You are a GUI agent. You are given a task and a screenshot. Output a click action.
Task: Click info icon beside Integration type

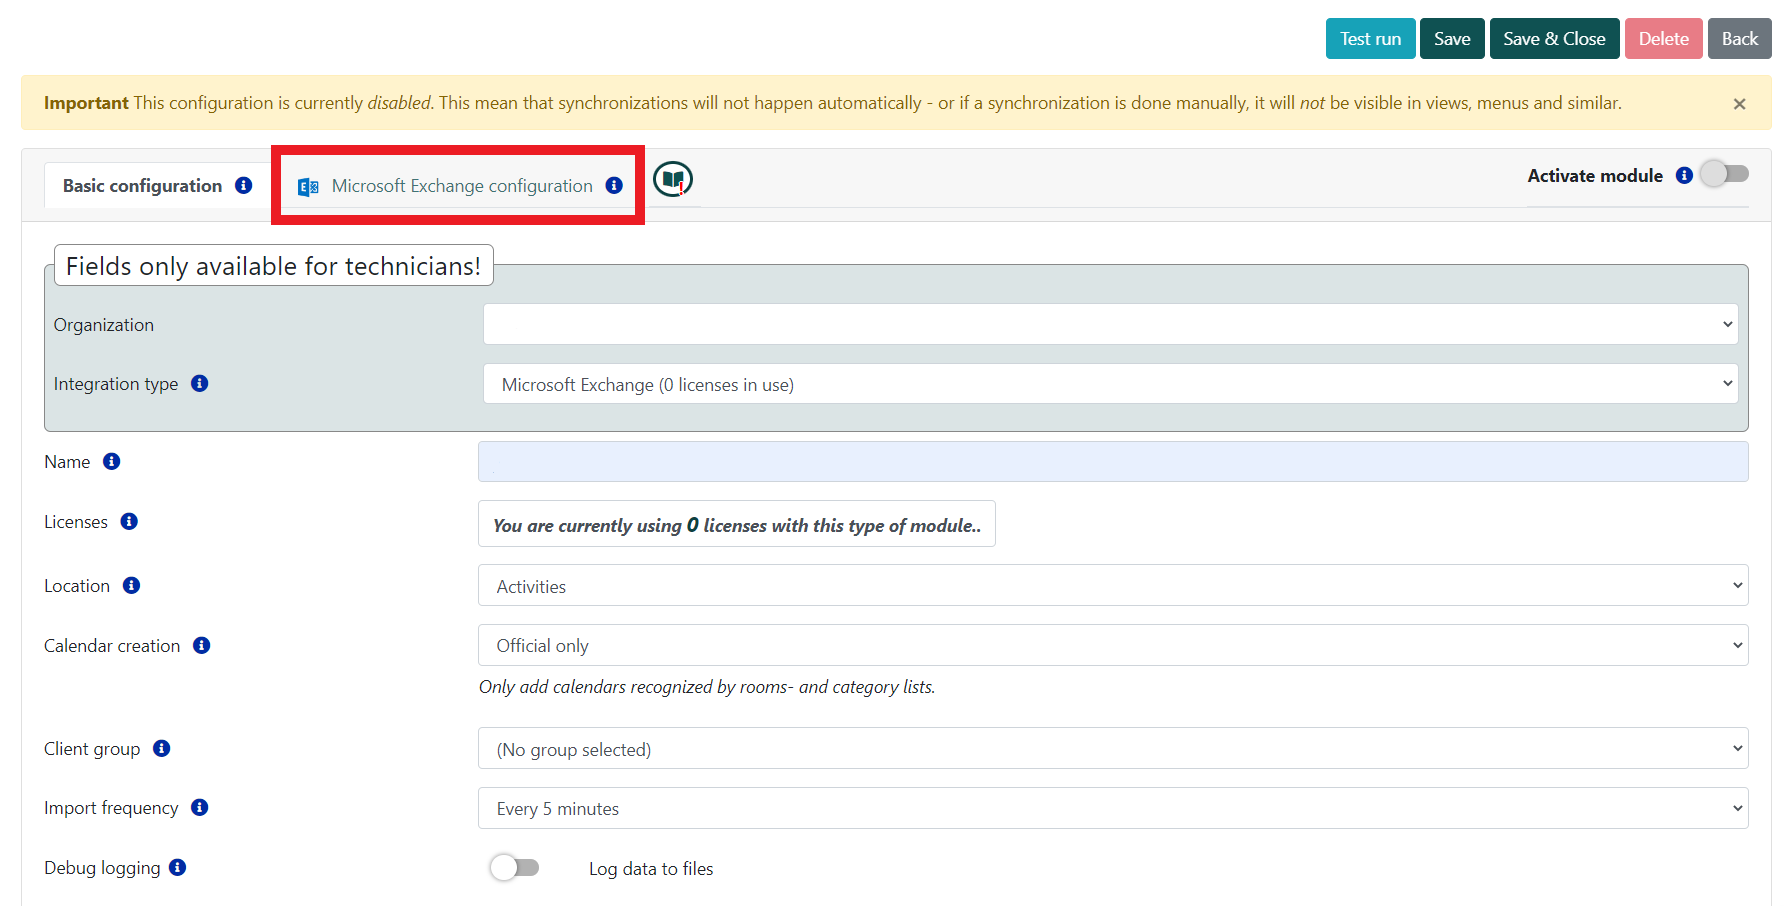click(x=199, y=383)
